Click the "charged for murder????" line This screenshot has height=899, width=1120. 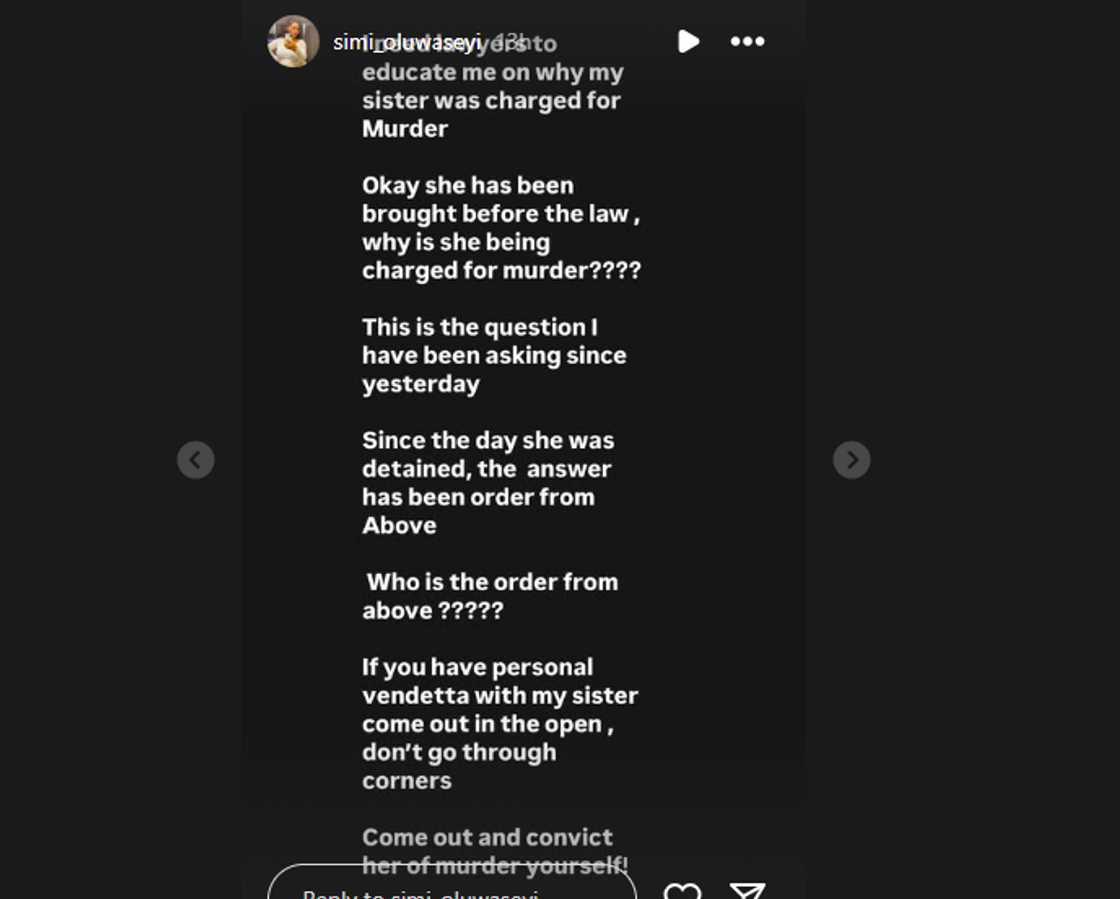[501, 271]
